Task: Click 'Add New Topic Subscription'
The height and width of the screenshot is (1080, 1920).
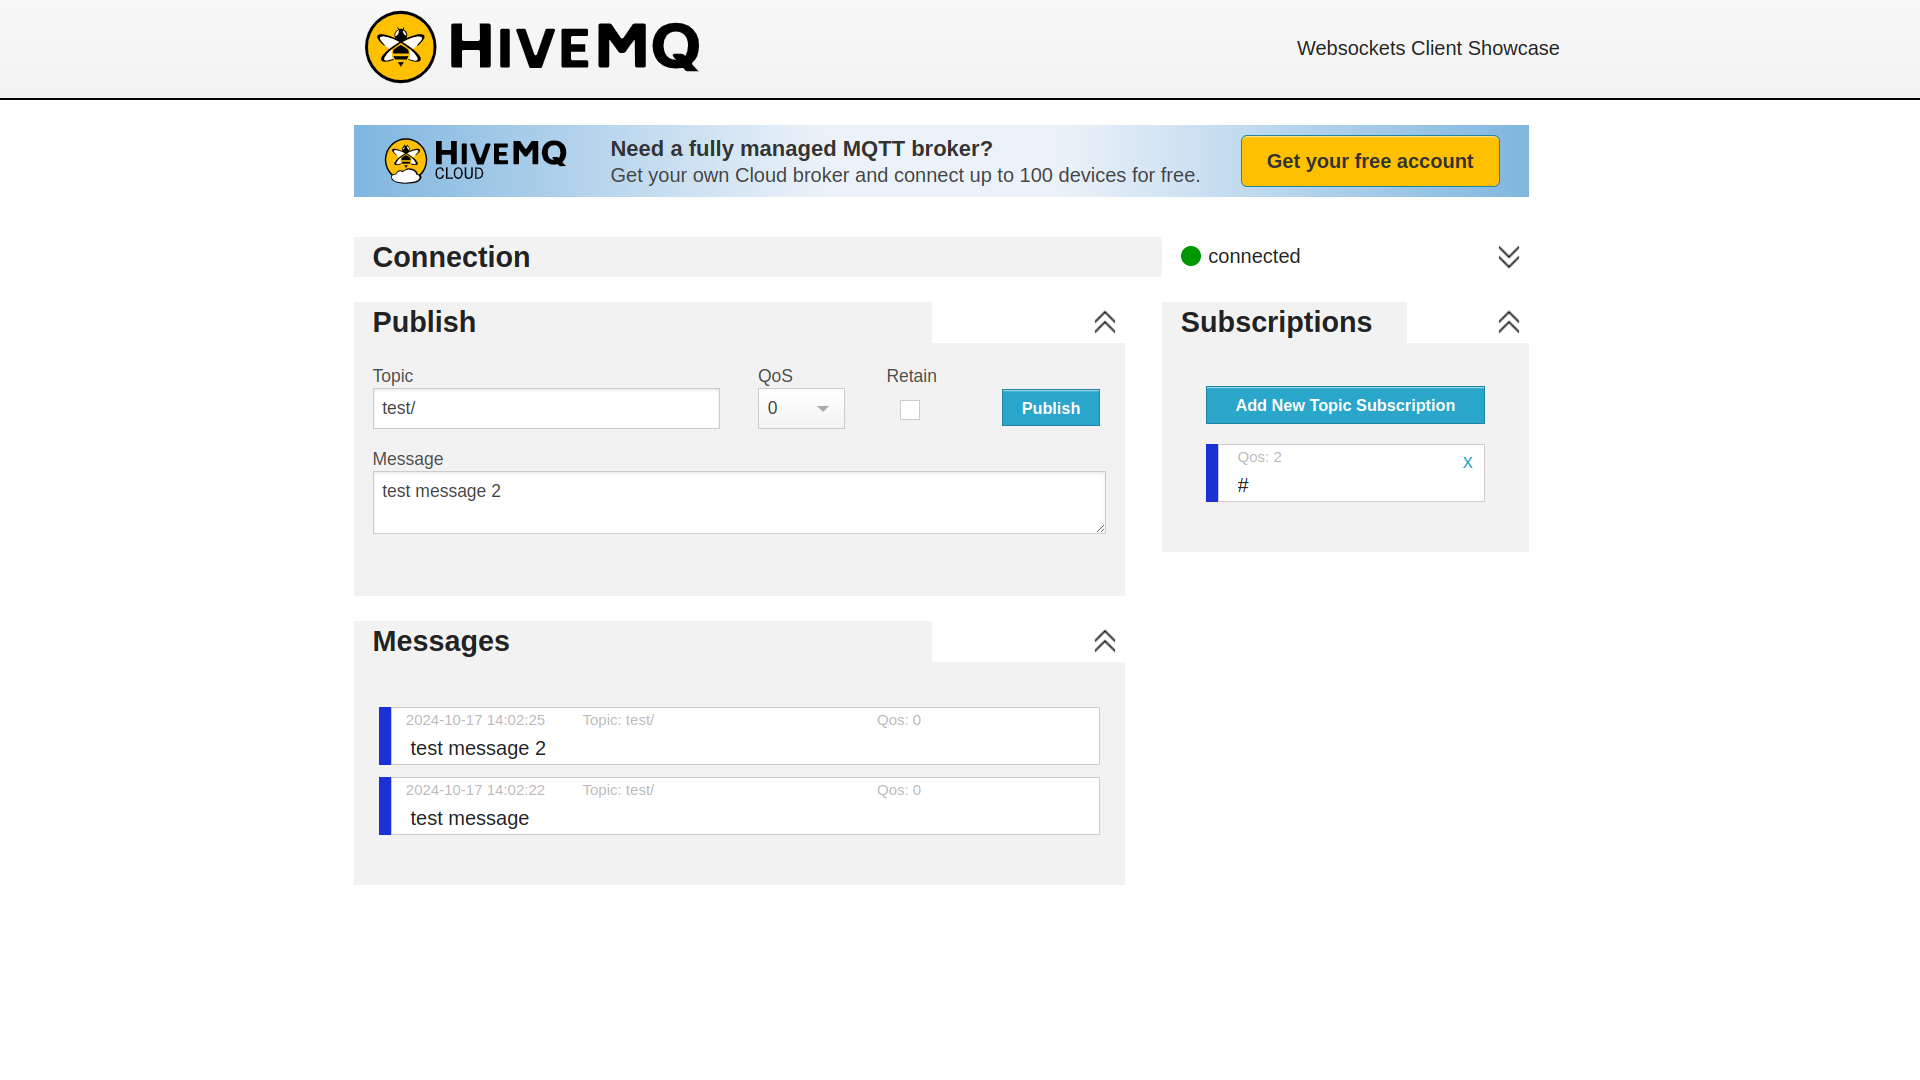Action: click(1344, 405)
